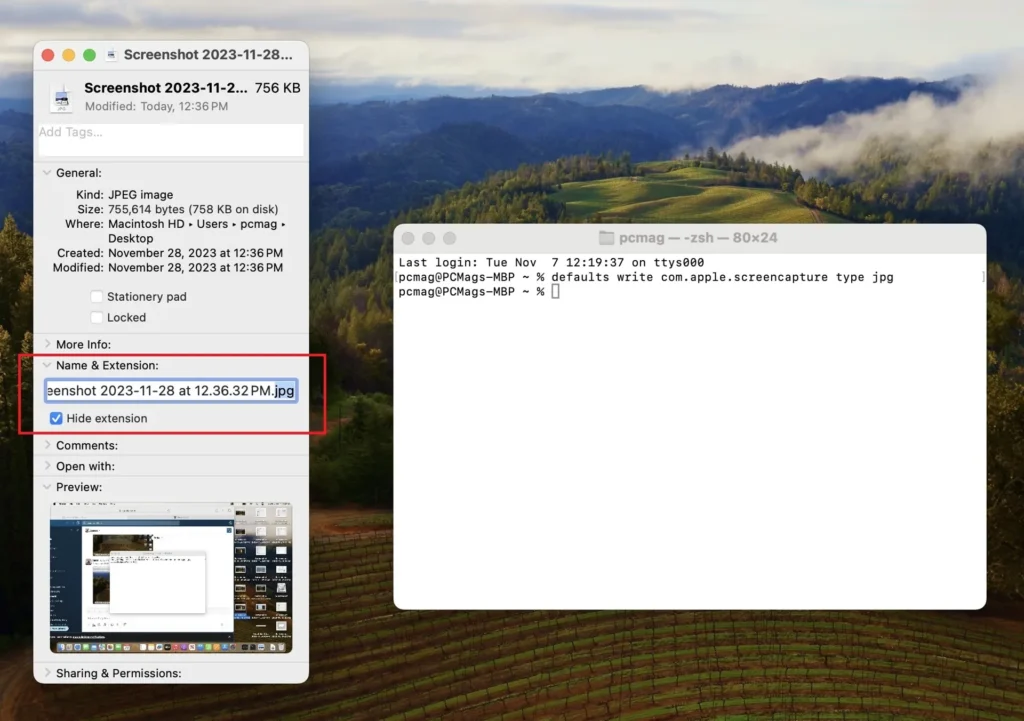This screenshot has width=1024, height=721.
Task: Collapse the Preview section
Action: tap(46, 487)
